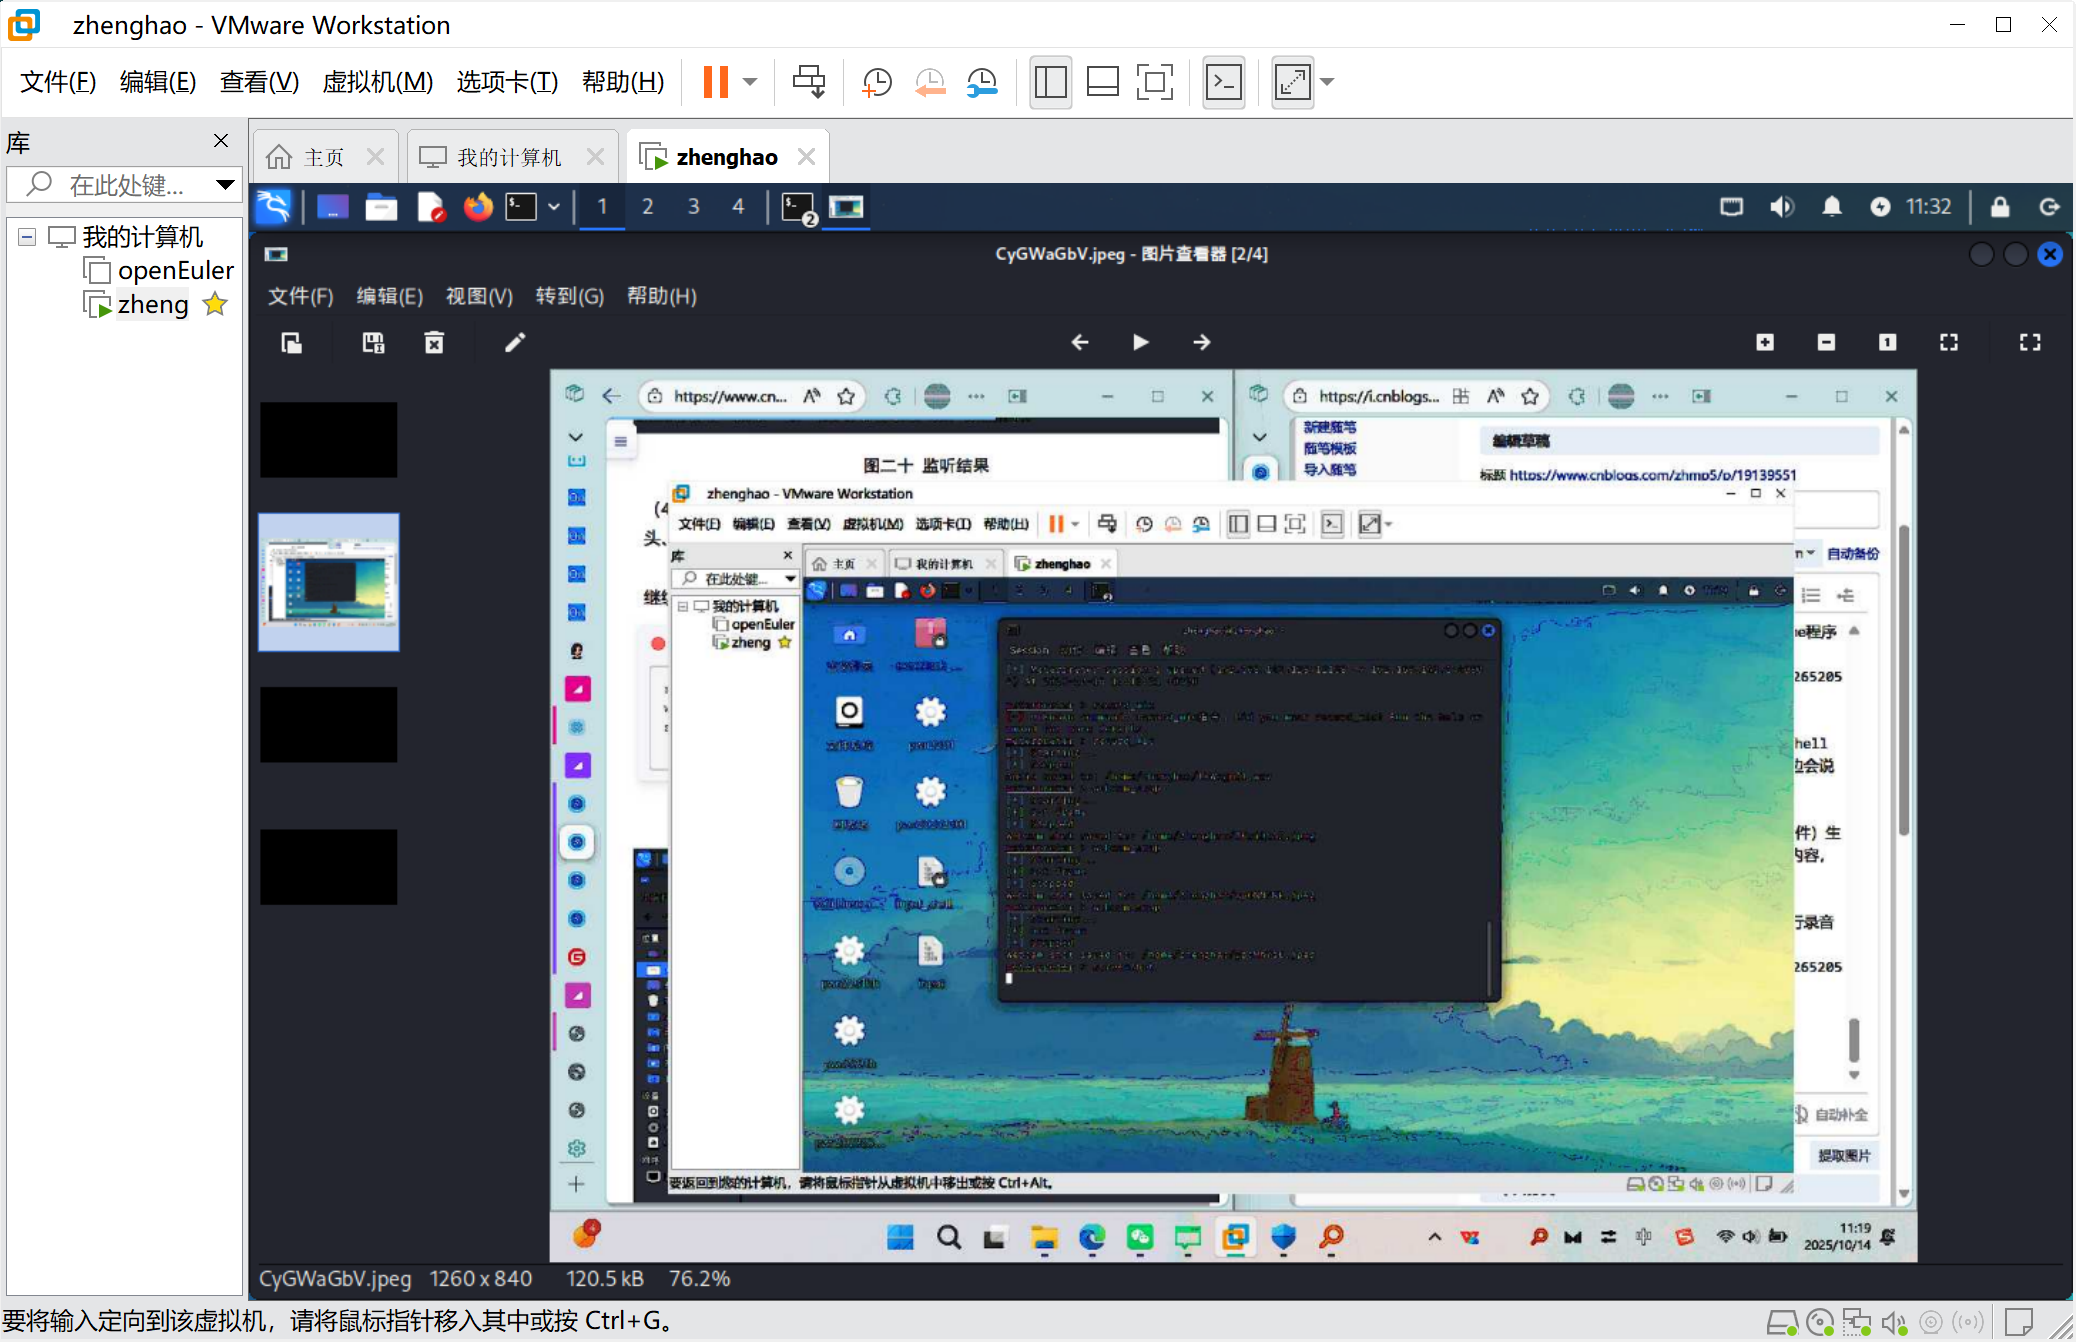Toggle VMware full screen mode

point(1154,82)
